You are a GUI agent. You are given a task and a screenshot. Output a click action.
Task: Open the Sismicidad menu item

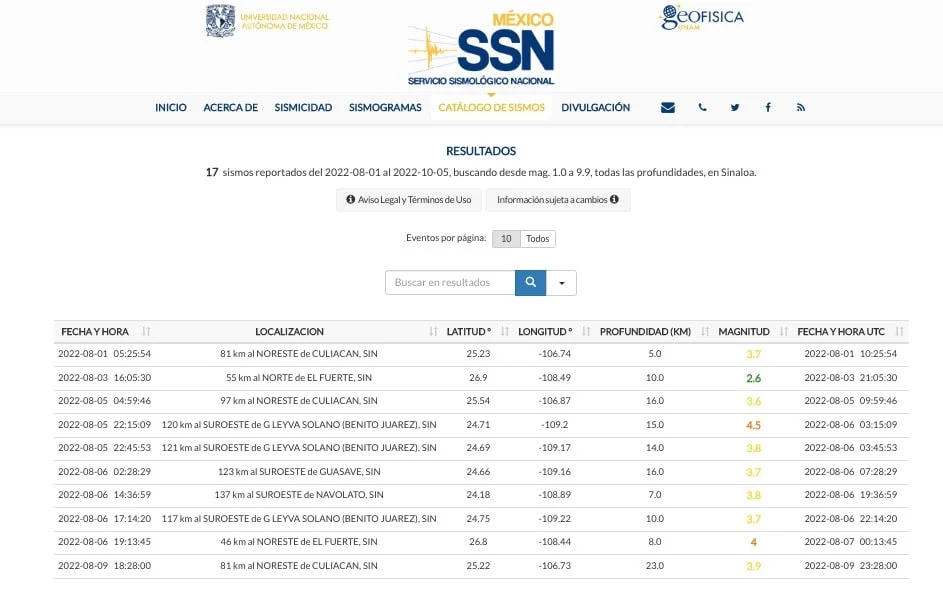tap(303, 108)
